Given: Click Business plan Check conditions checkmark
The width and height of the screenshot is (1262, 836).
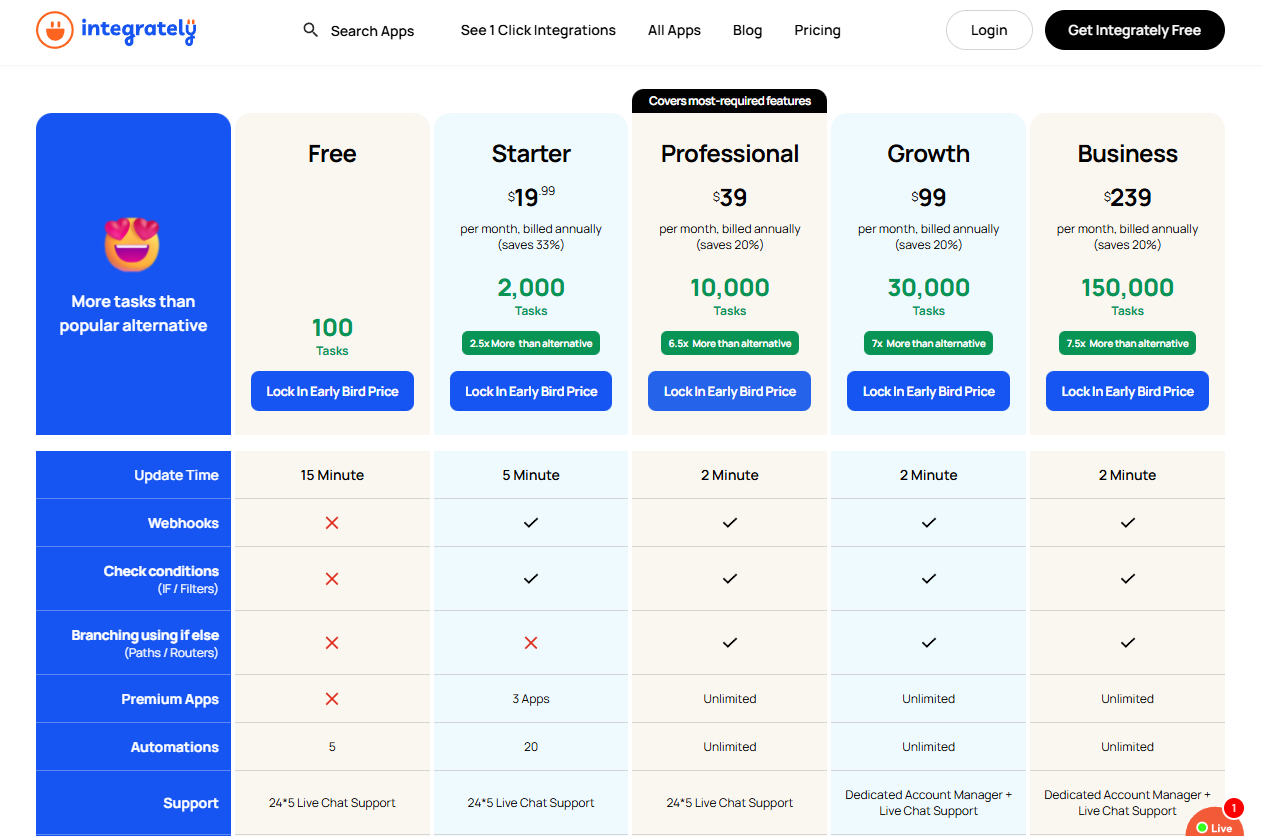Looking at the screenshot, I should [1128, 579].
